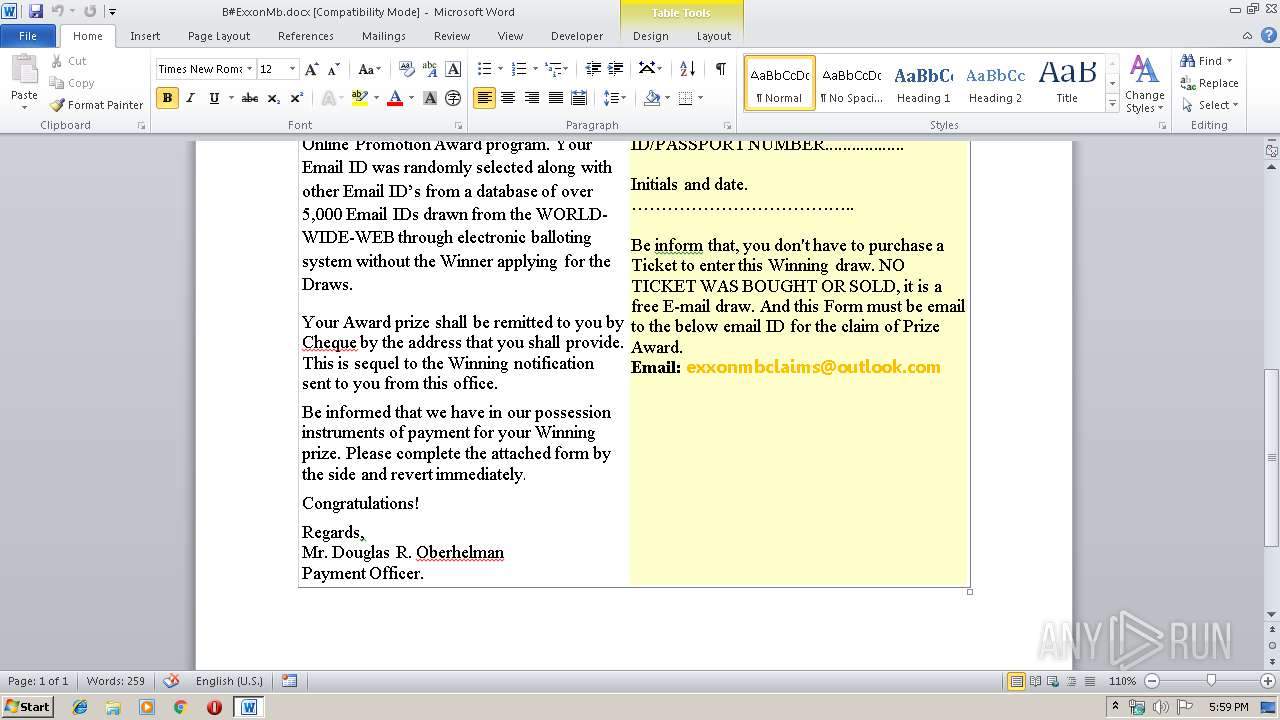Click the Phonetic Guide icon
This screenshot has width=1280, height=720.
point(430,69)
